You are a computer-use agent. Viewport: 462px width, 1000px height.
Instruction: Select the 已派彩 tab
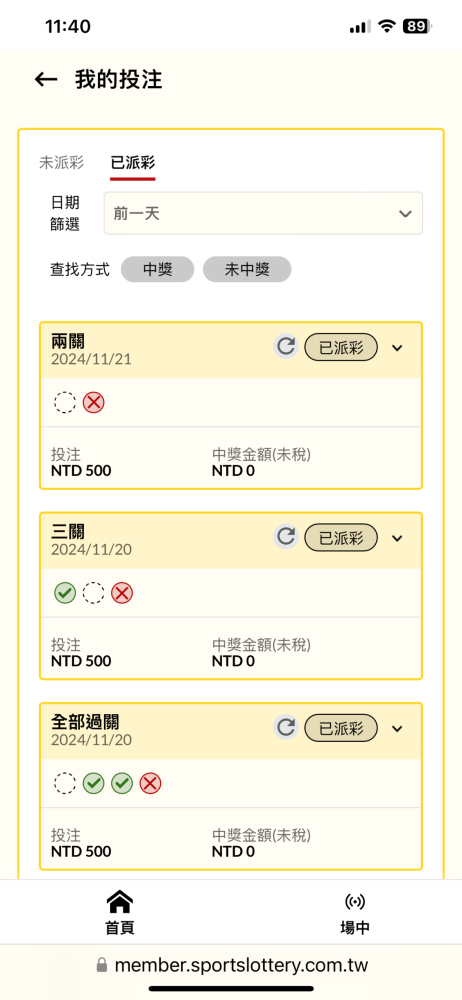(x=133, y=162)
